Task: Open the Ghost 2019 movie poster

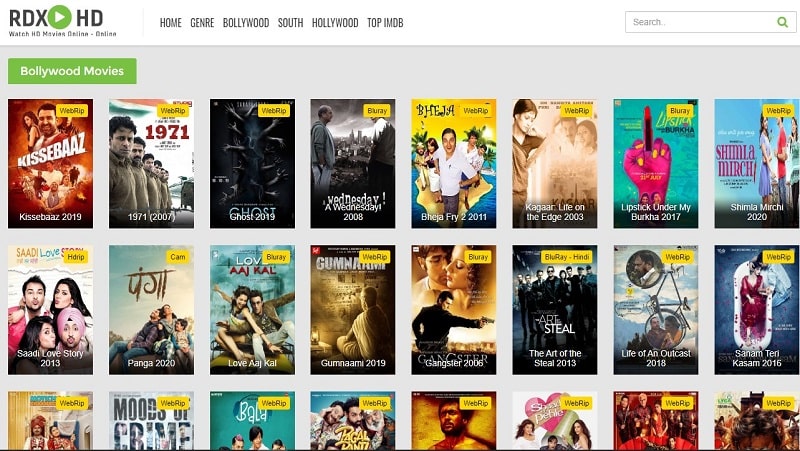Action: pos(252,163)
